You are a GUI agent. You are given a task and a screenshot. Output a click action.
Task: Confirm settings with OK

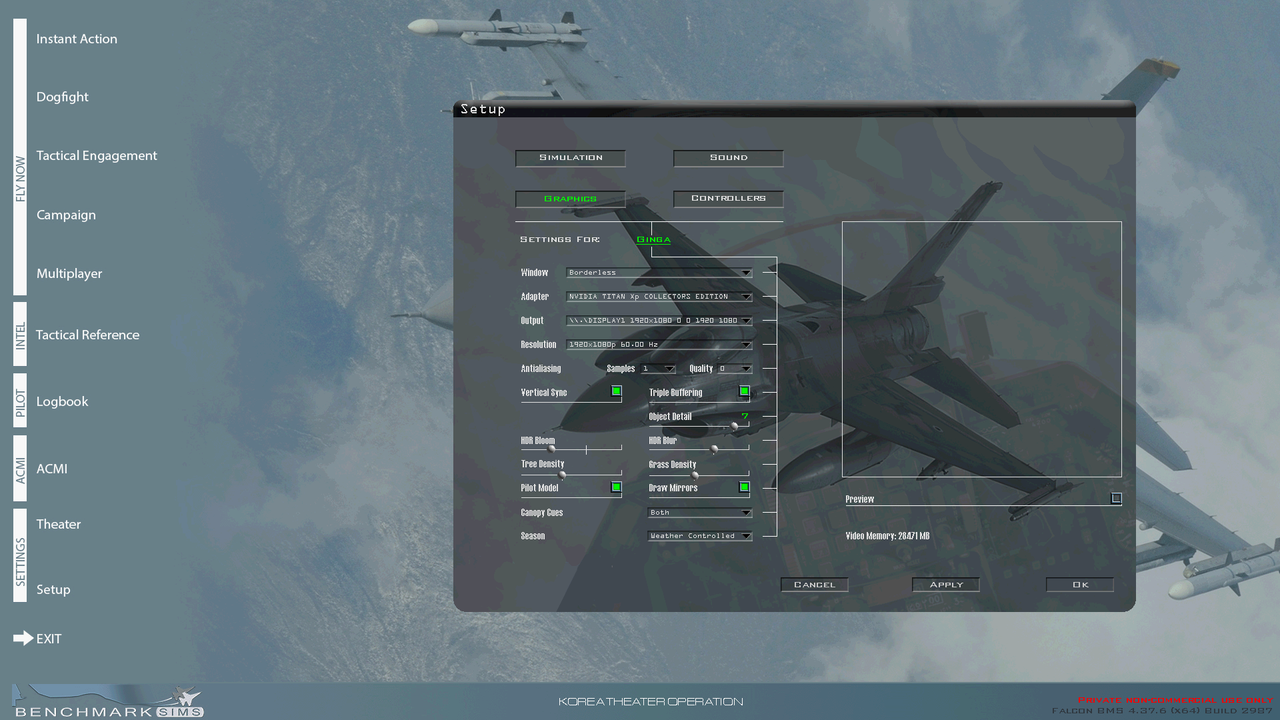click(x=1080, y=585)
